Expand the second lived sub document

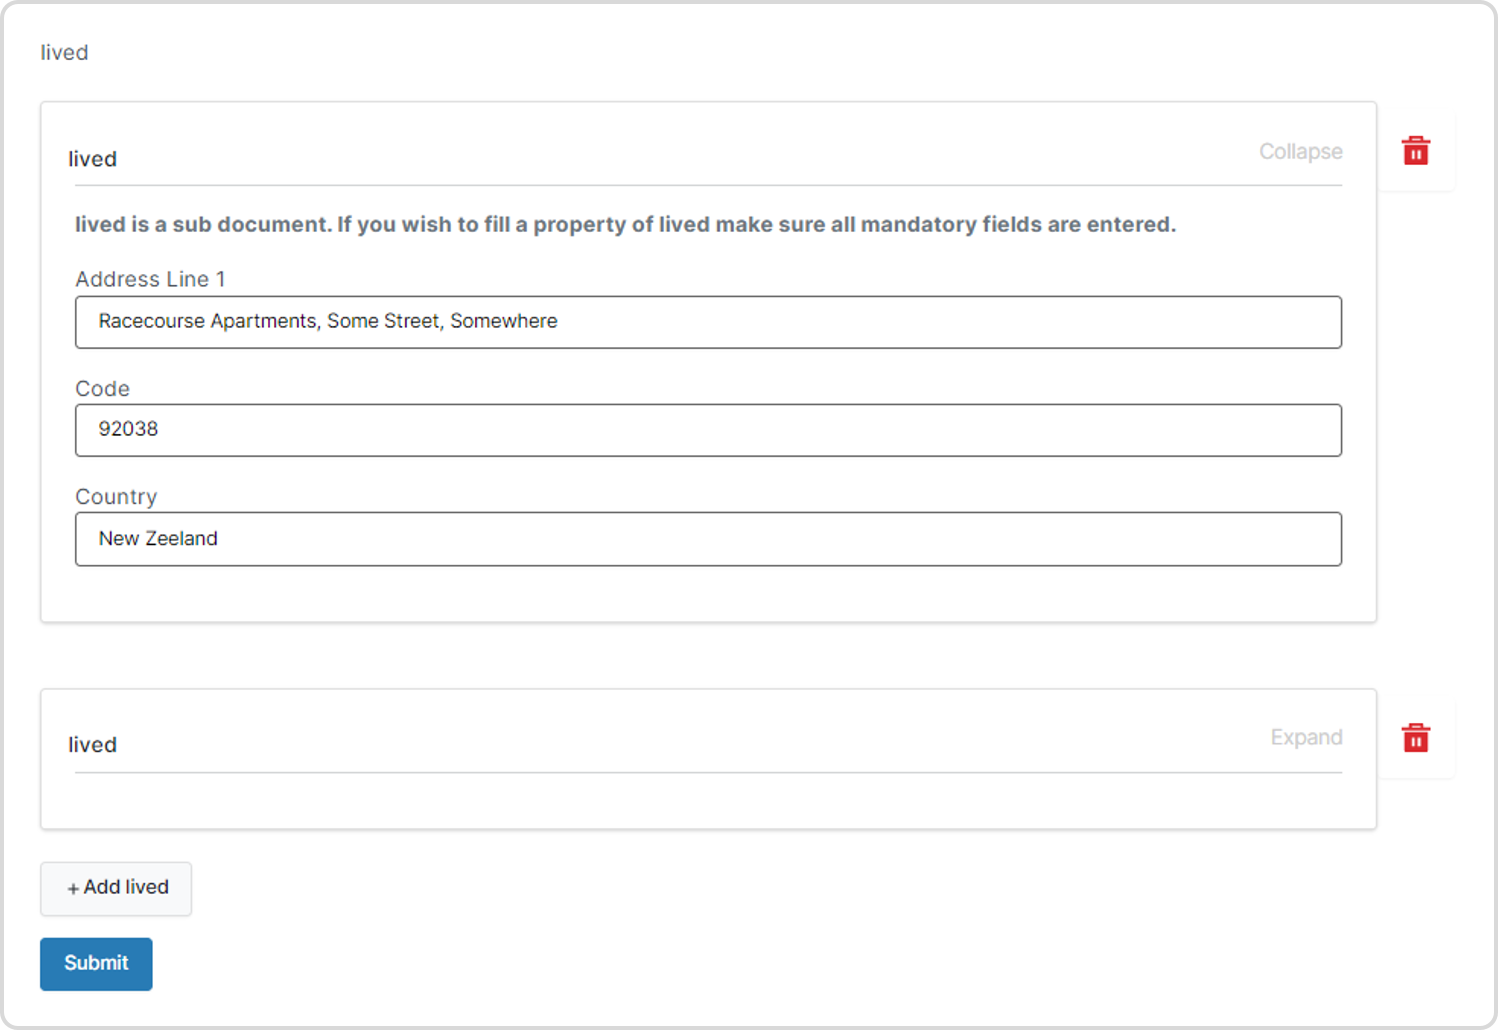(1306, 737)
